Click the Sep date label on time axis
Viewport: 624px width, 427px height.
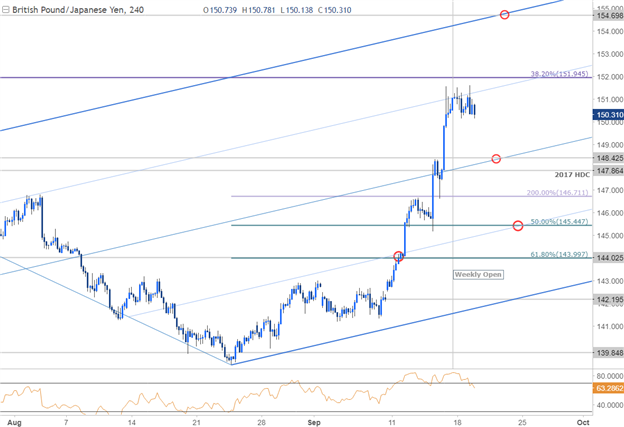point(314,422)
